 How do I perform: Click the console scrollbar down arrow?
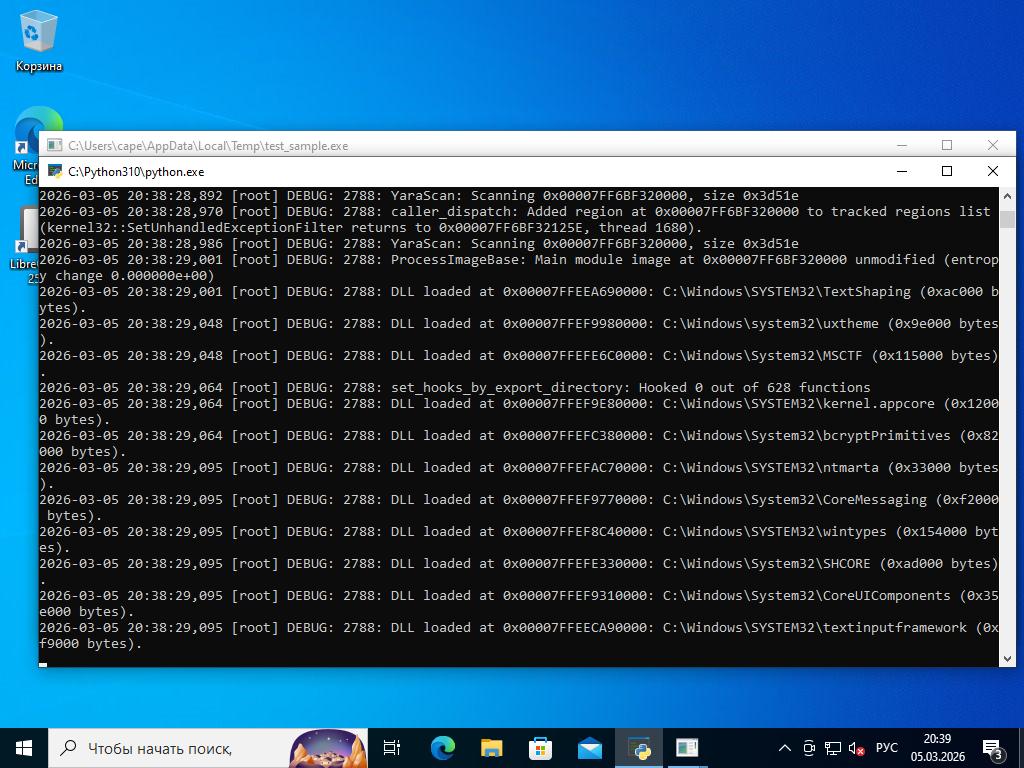(x=1007, y=658)
